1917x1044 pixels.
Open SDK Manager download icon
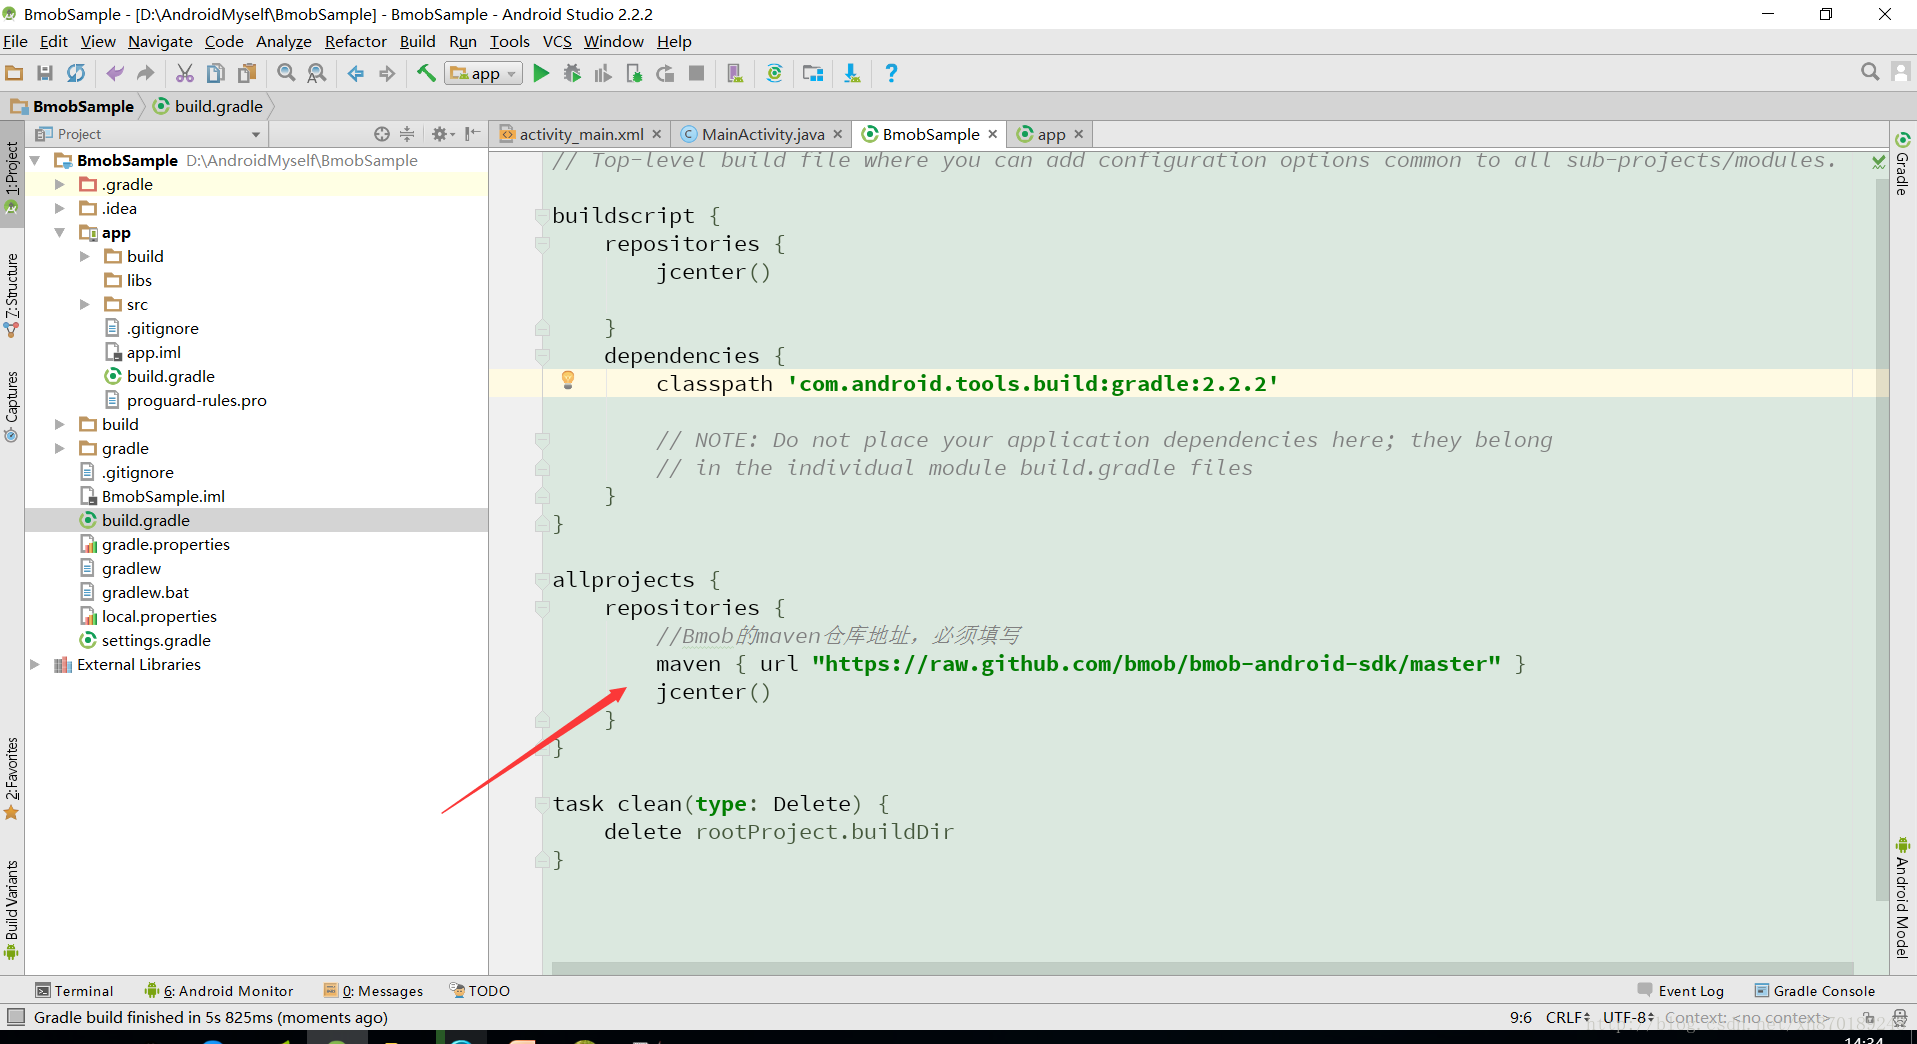pos(852,73)
